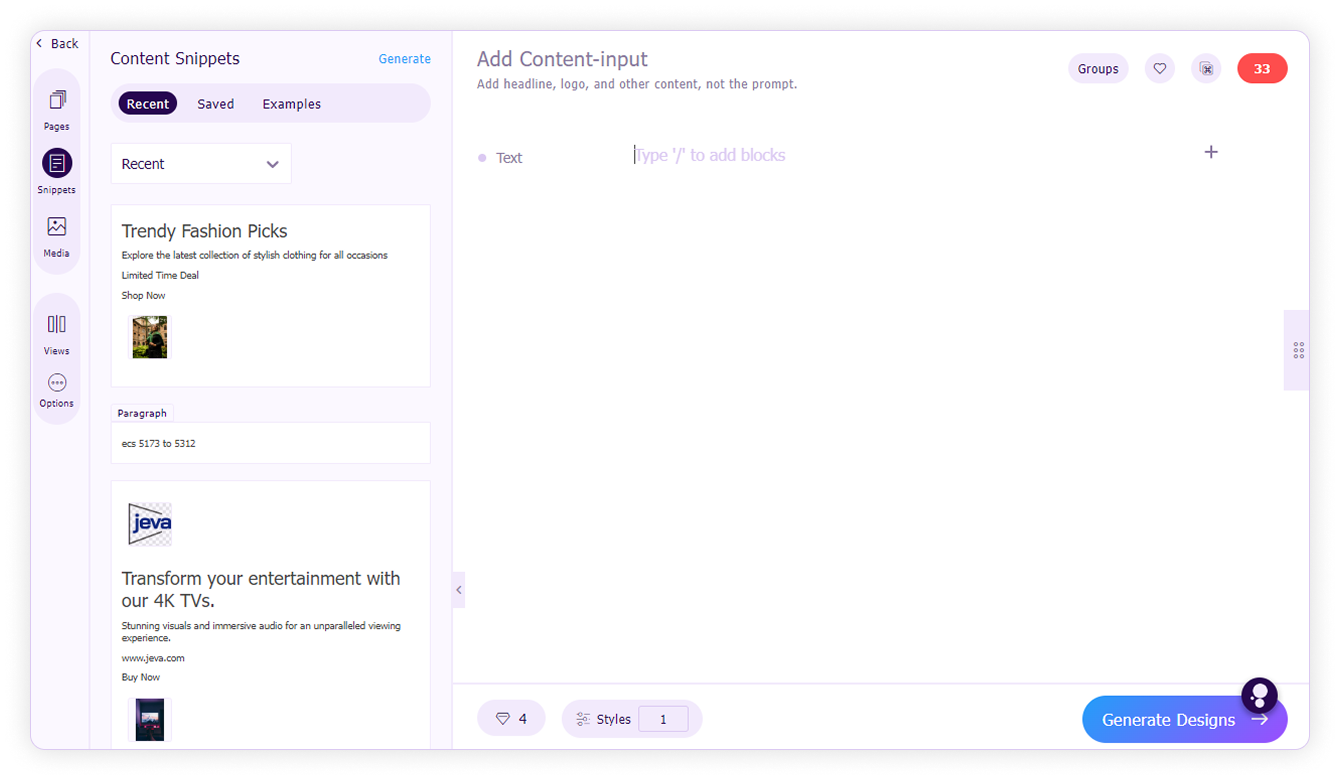Select the 'ecs 5173 to 5312' paragraph snippet

point(271,443)
